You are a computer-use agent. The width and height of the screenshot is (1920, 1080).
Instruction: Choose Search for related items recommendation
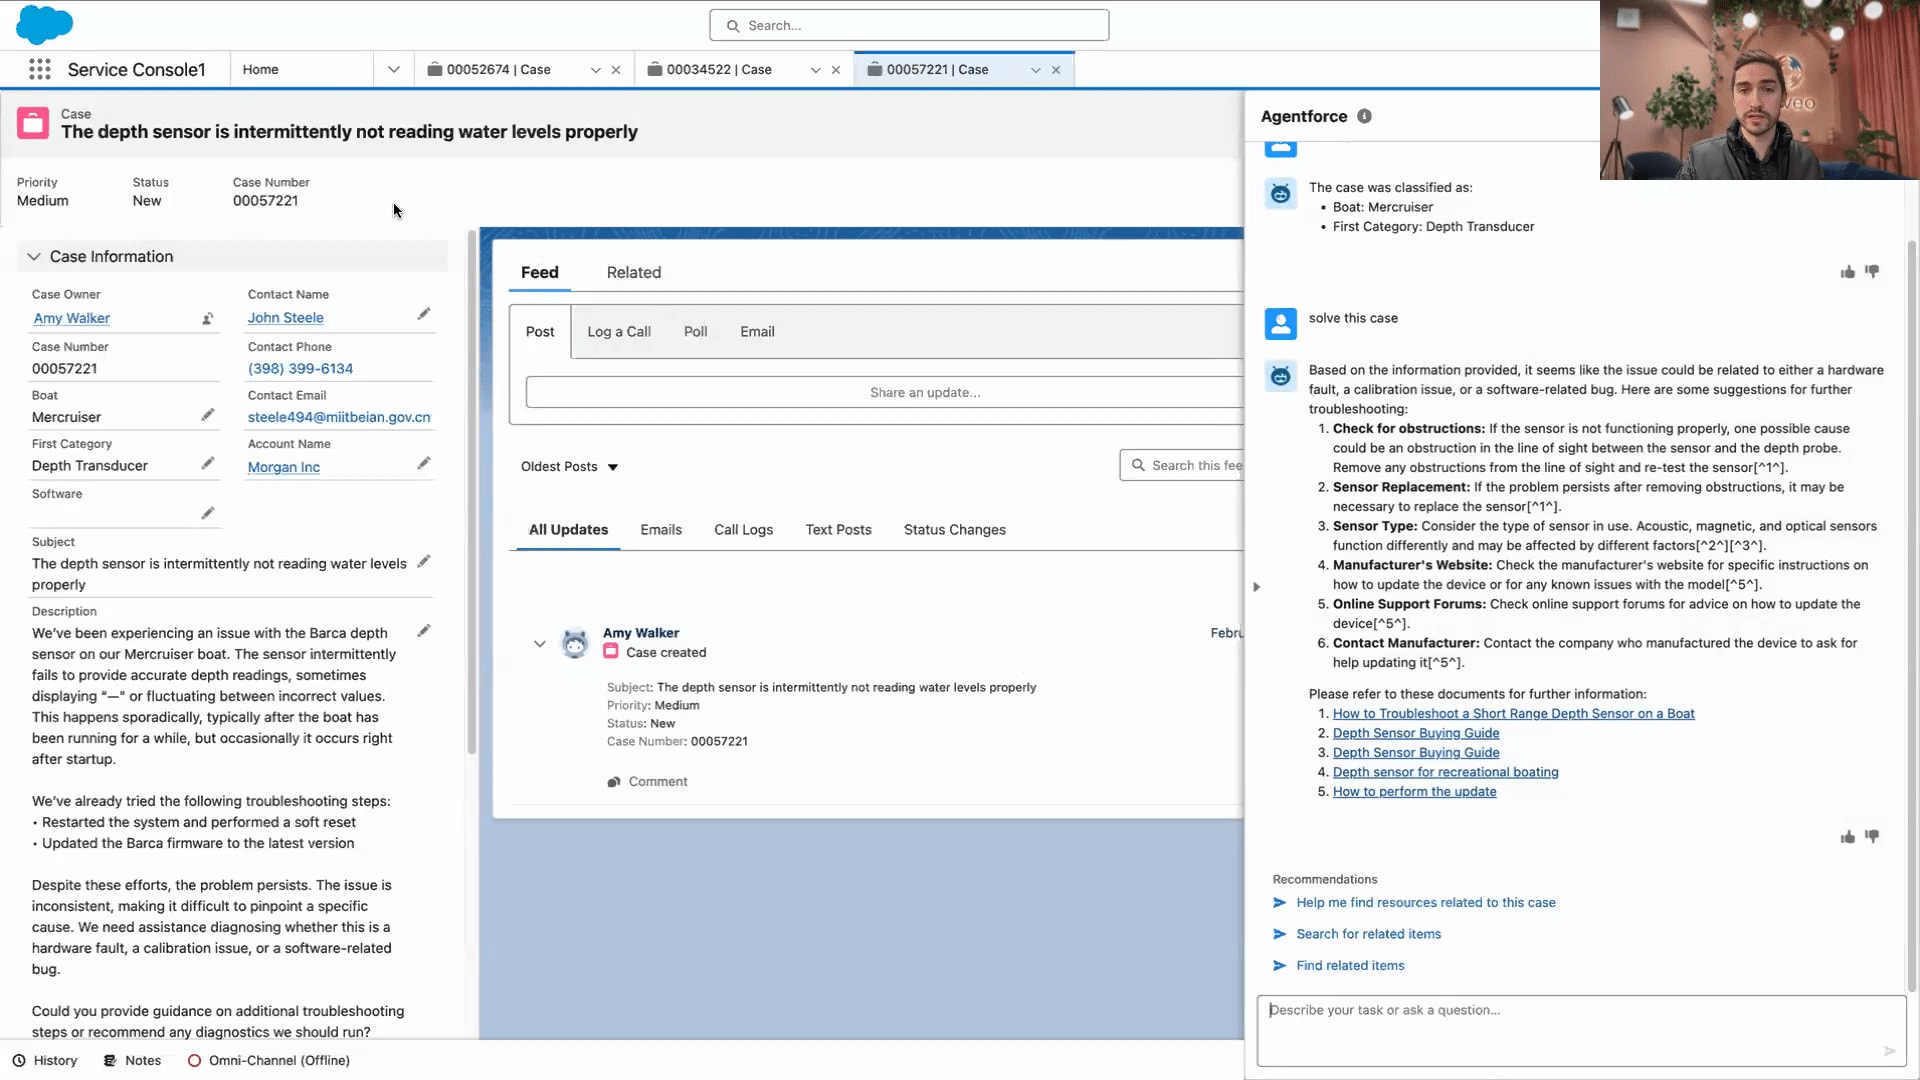click(x=1369, y=934)
